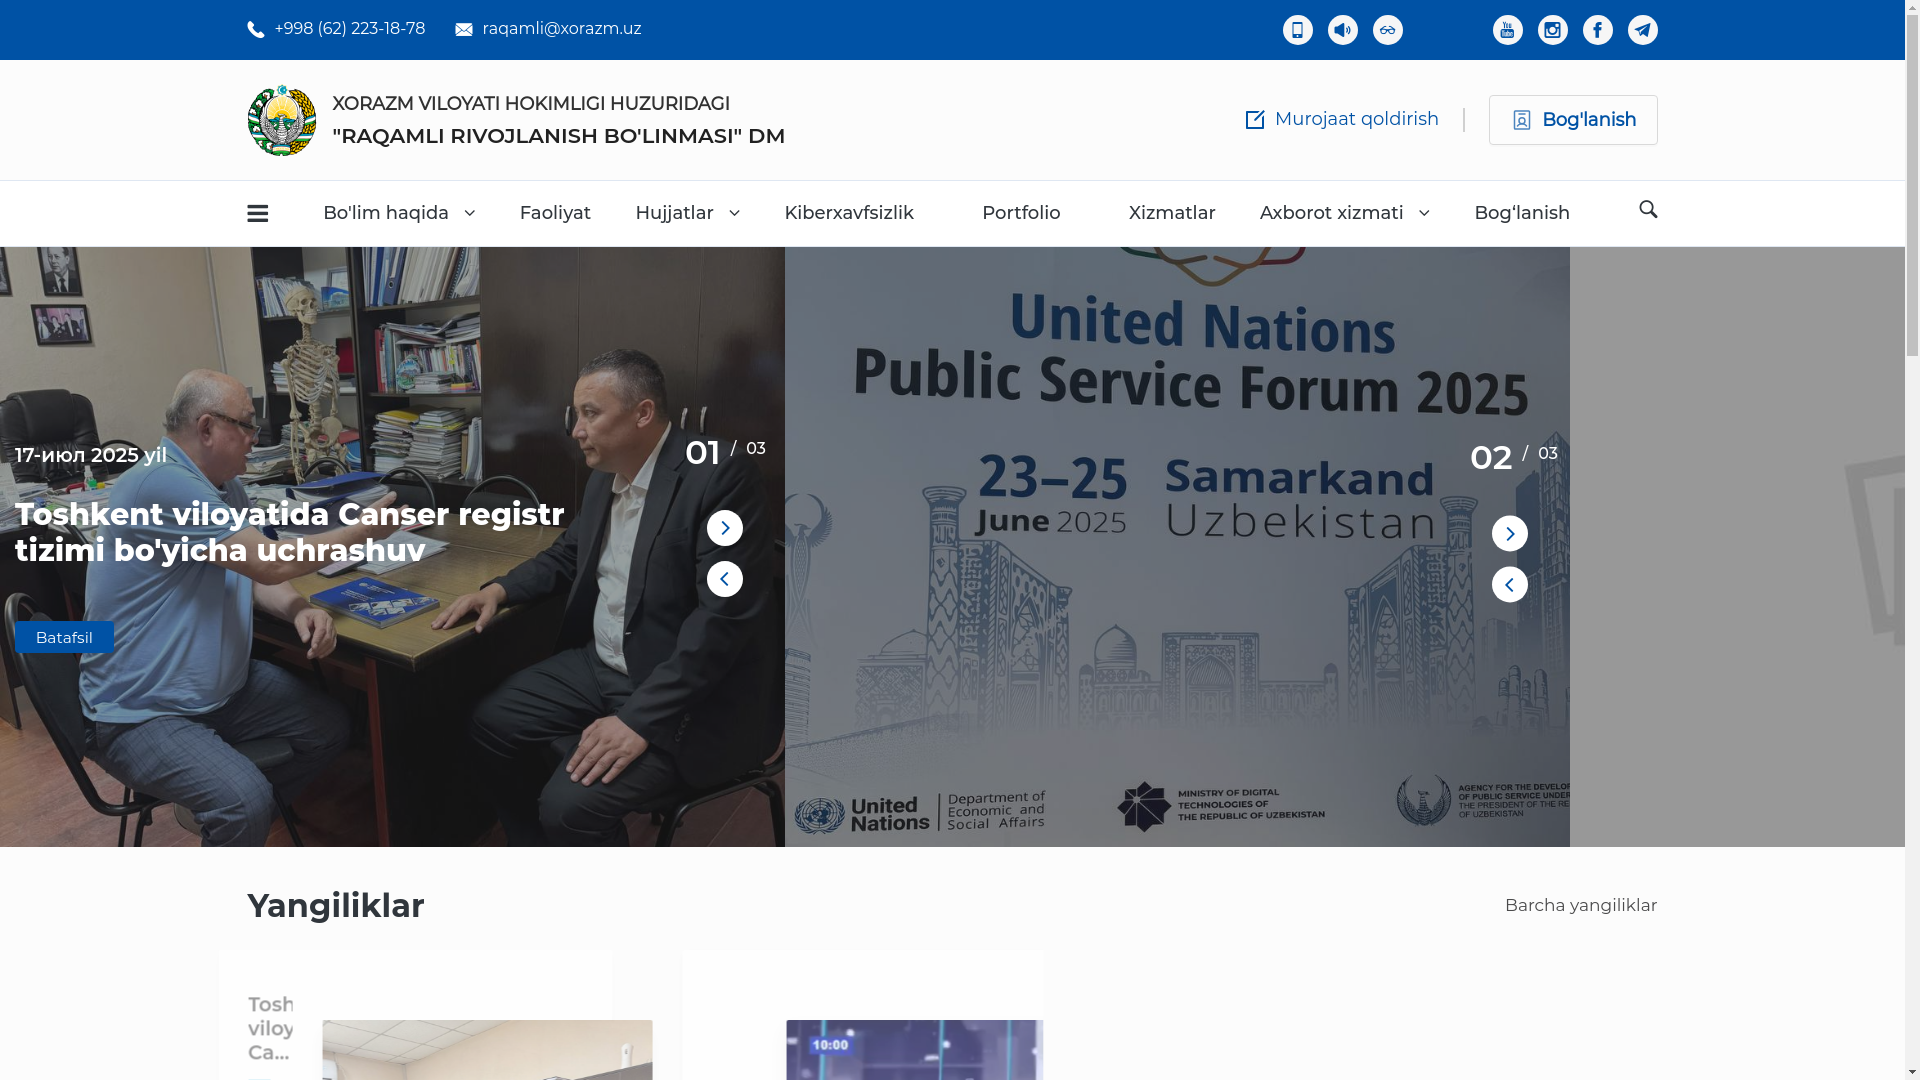Open Bog'lanish in the navigation bar

(x=1522, y=213)
